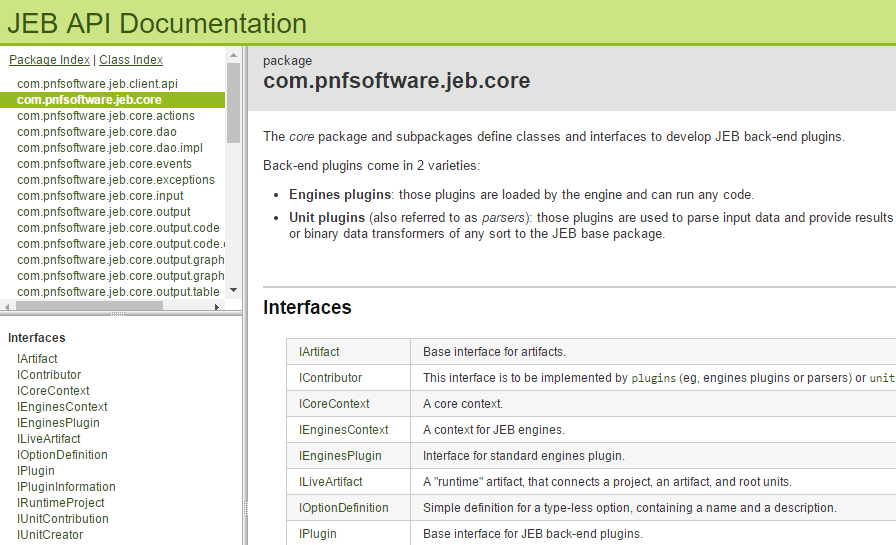Open IUnitContribution in the sidebar class list

[63, 519]
